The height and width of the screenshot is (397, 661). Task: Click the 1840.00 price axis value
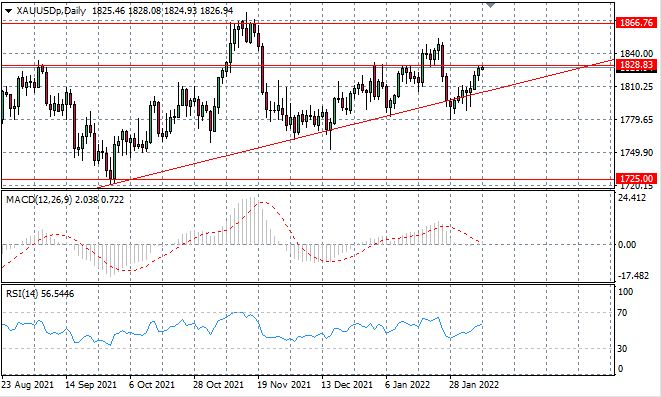[637, 54]
